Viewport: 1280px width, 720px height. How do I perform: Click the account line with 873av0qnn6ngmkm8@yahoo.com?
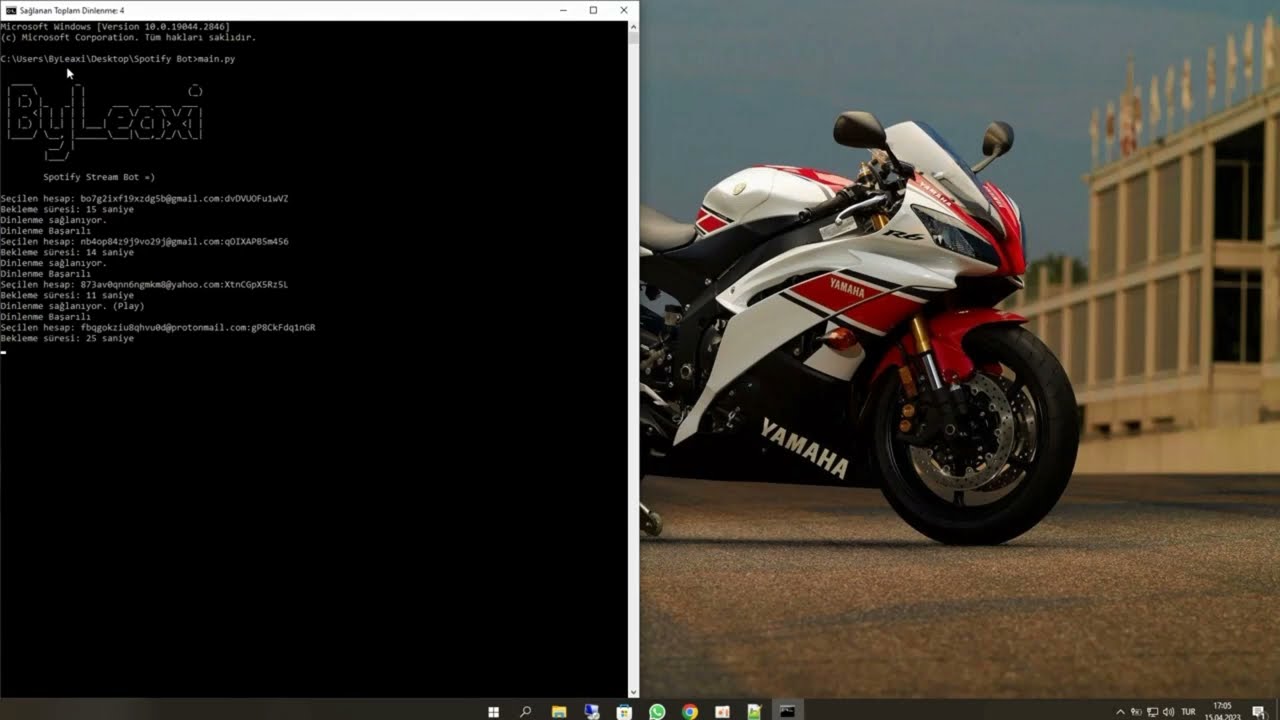coord(144,284)
